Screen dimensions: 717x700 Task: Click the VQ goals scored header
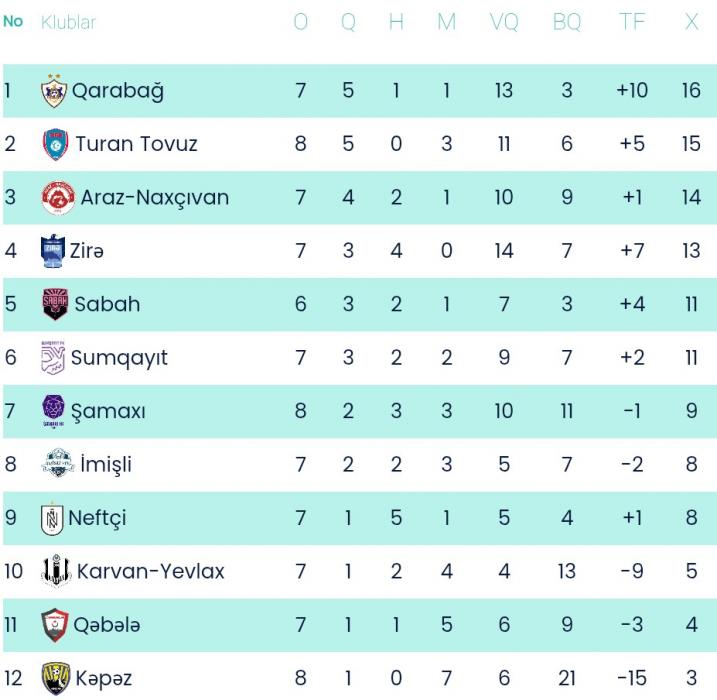pyautogui.click(x=504, y=22)
